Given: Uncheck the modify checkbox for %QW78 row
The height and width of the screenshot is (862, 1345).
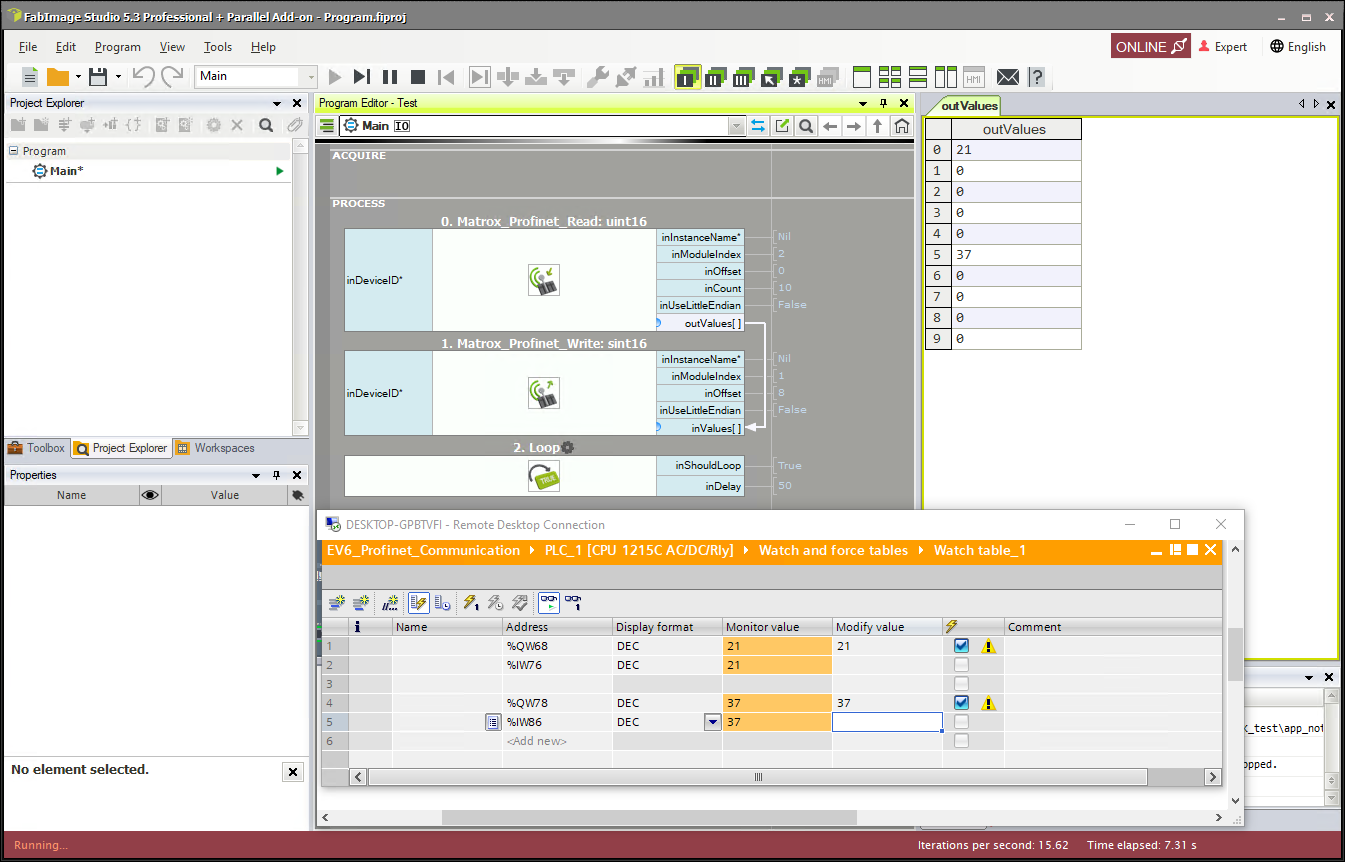Looking at the screenshot, I should 961,703.
